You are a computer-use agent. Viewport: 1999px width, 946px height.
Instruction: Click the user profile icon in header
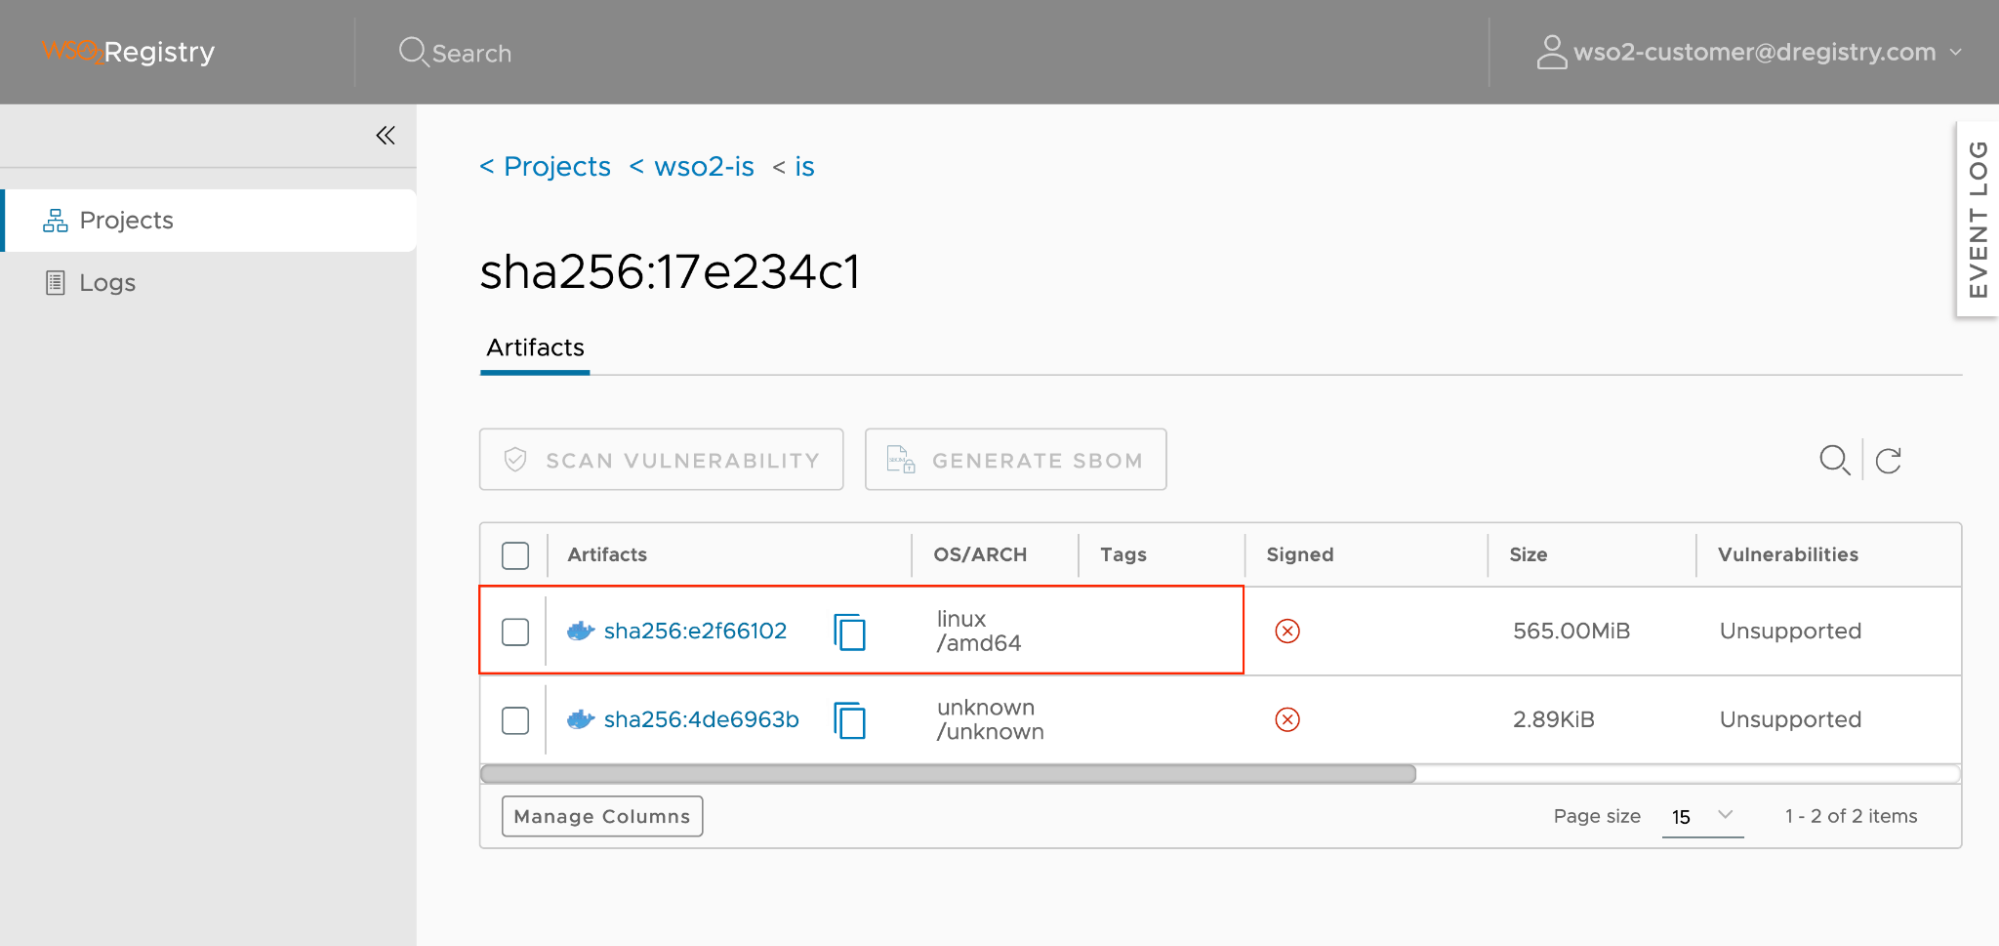tap(1551, 52)
